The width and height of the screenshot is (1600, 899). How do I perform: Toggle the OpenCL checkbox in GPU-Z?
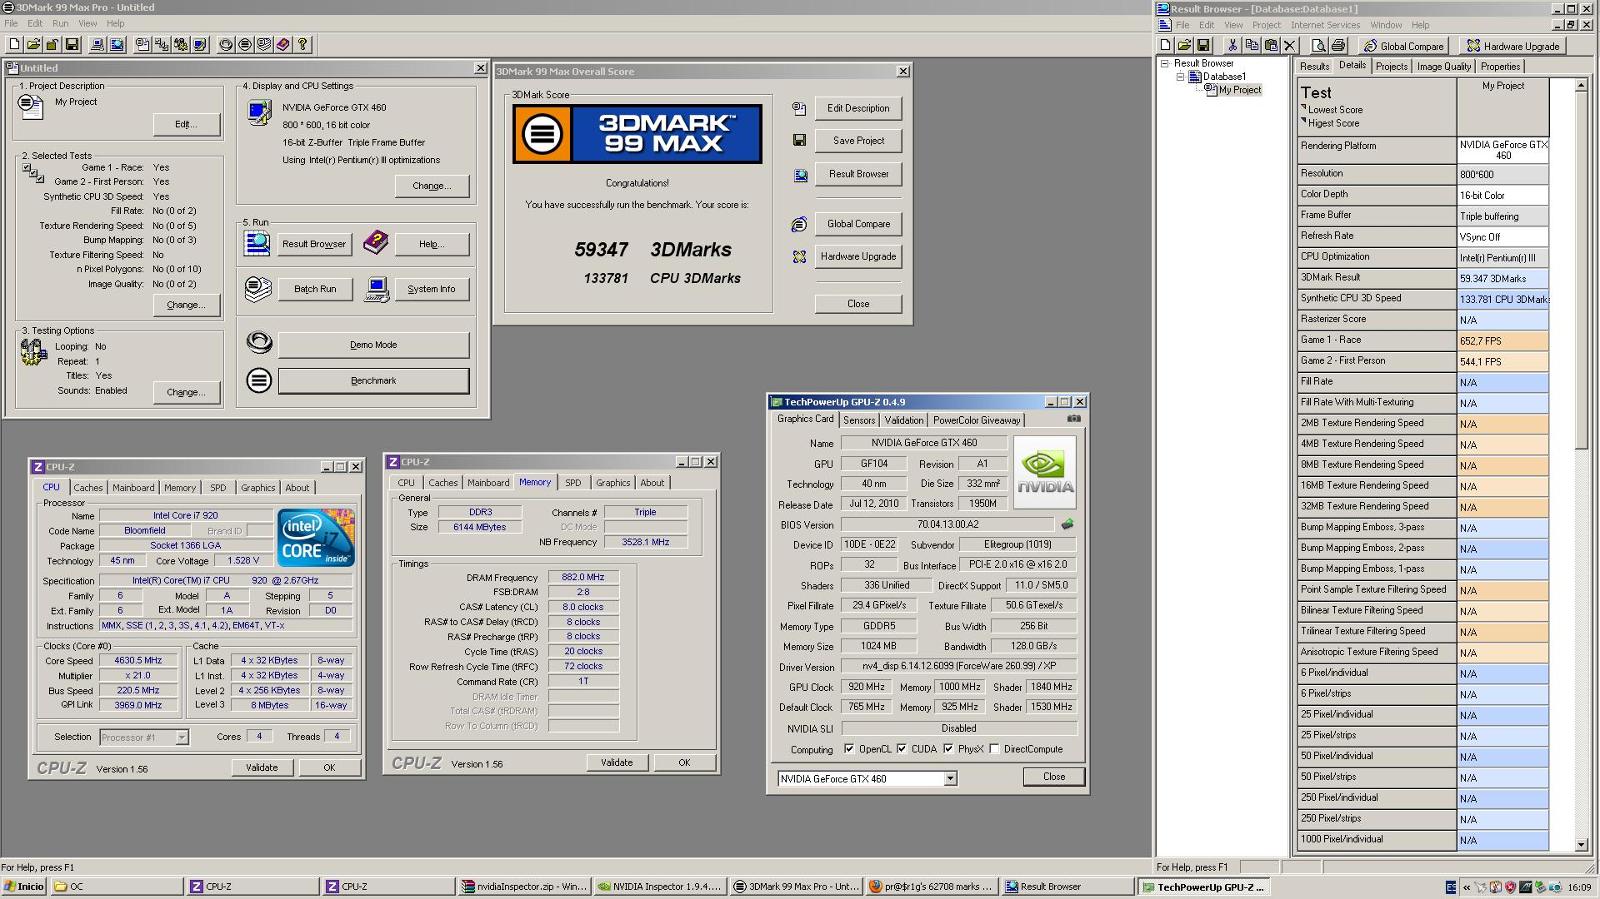tap(849, 749)
